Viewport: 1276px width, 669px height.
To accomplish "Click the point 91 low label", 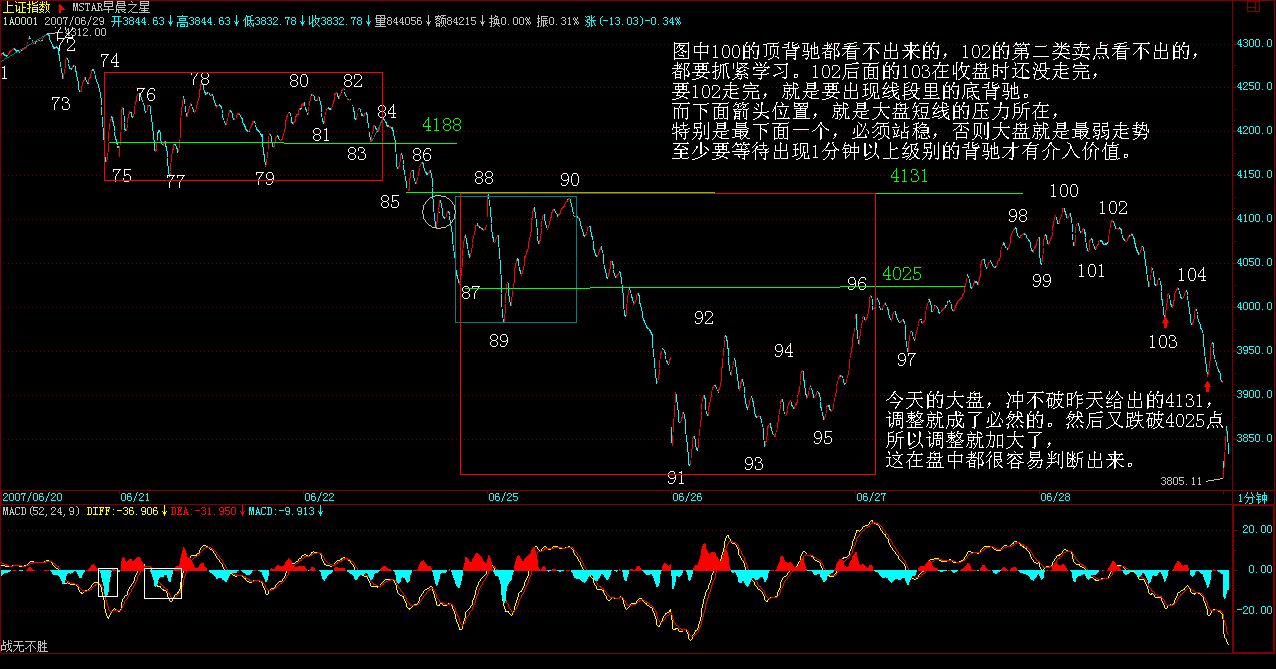I will pyautogui.click(x=676, y=478).
